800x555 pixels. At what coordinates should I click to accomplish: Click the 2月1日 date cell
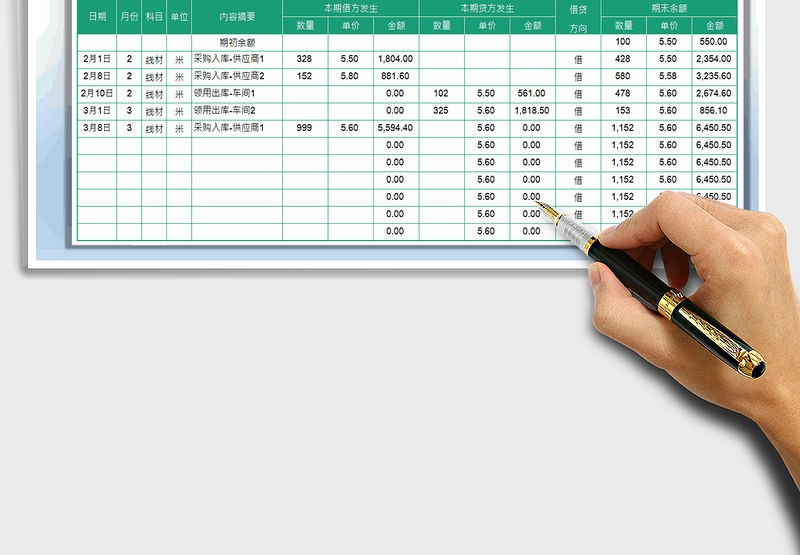97,59
